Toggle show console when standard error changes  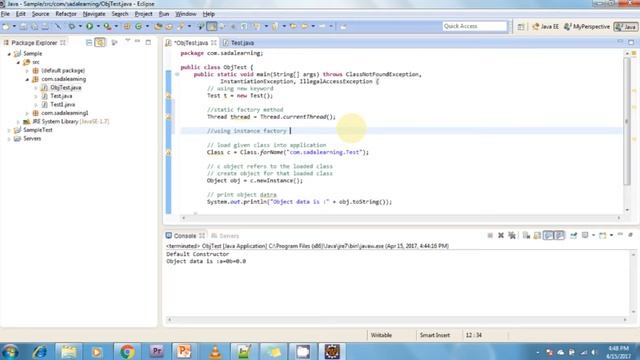pos(559,236)
